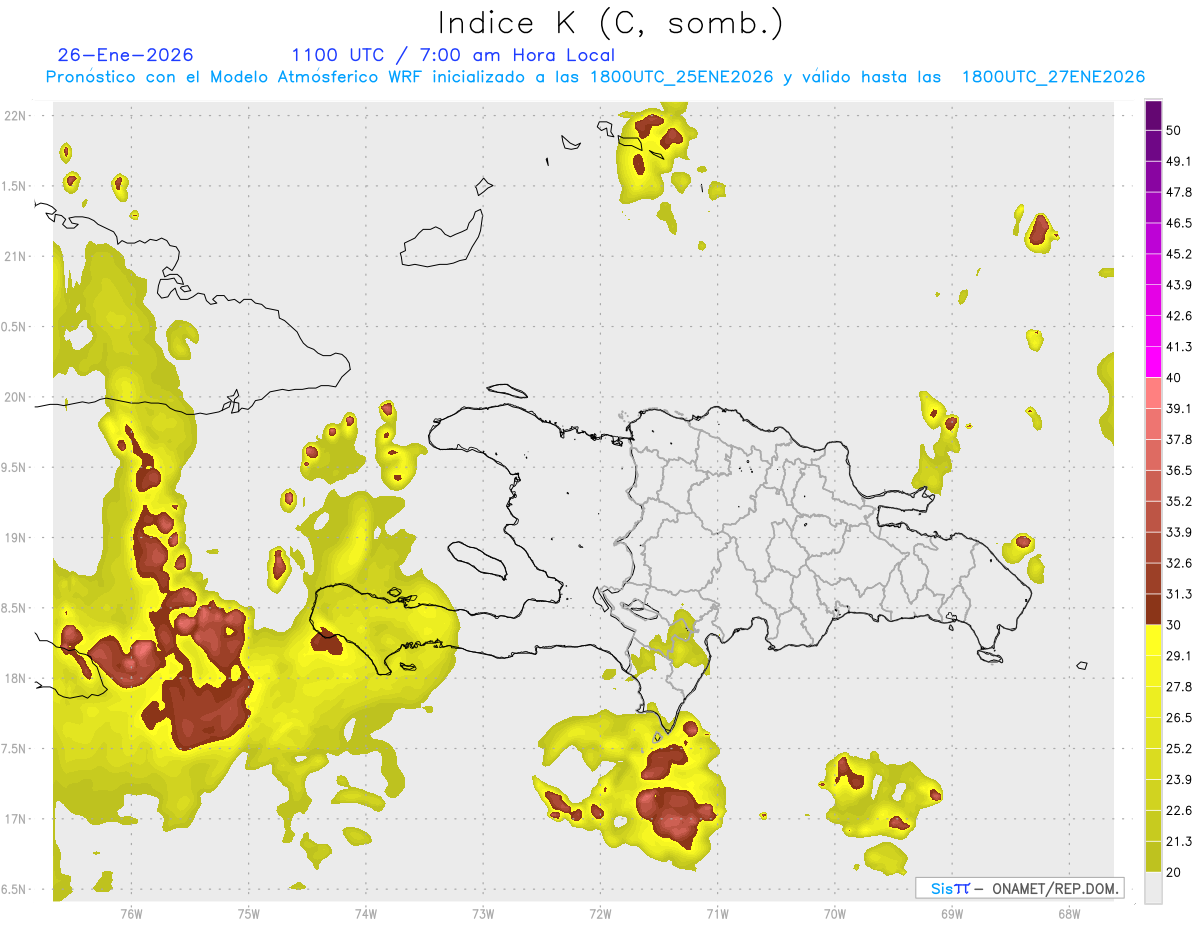Viewport: 1200px width, 927px height.
Task: Click colorbar value '31.3'
Action: [x=1178, y=594]
